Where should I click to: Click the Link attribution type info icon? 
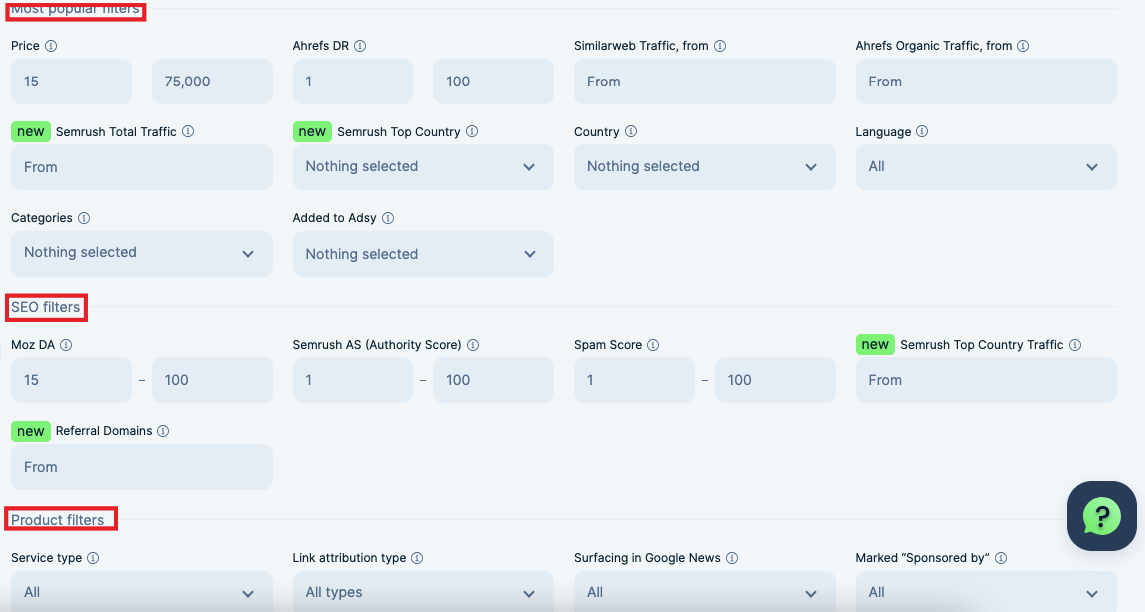[417, 558]
